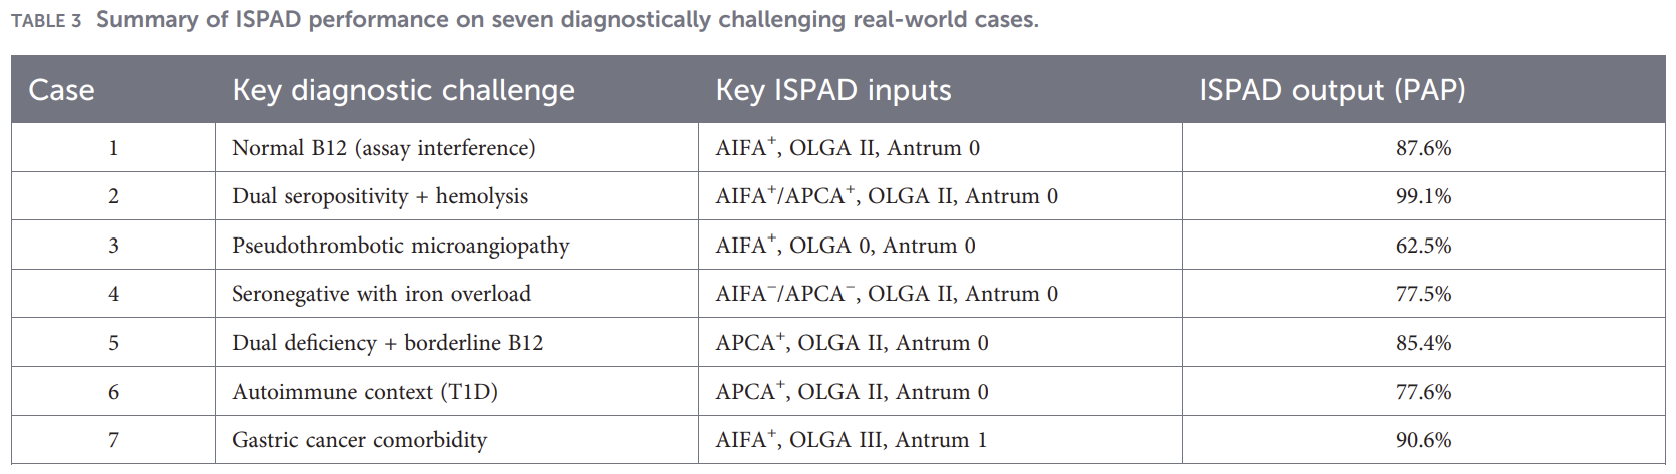The width and height of the screenshot is (1676, 474).
Task: Click the Autoimmune context (T1D) cell
Action: 365,392
